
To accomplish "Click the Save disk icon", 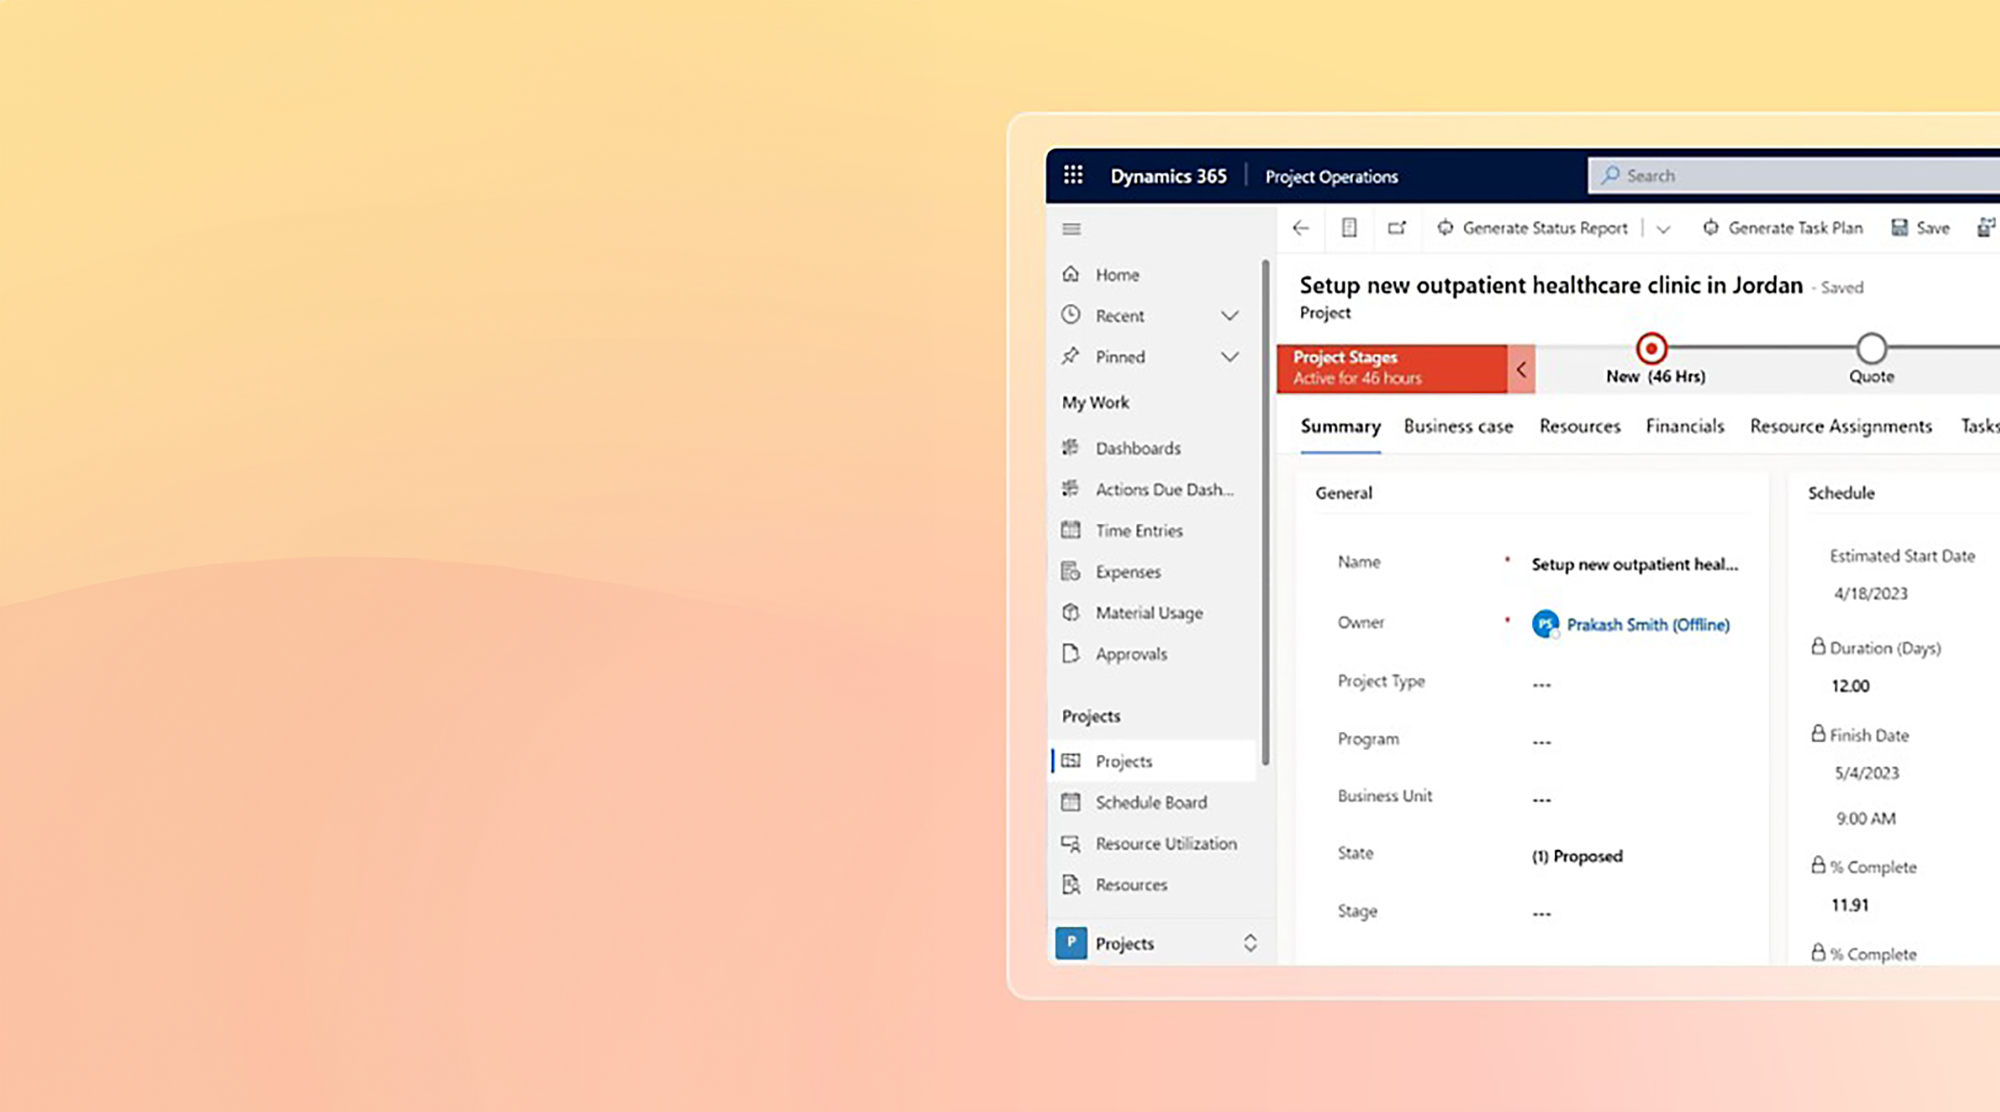I will (1899, 228).
